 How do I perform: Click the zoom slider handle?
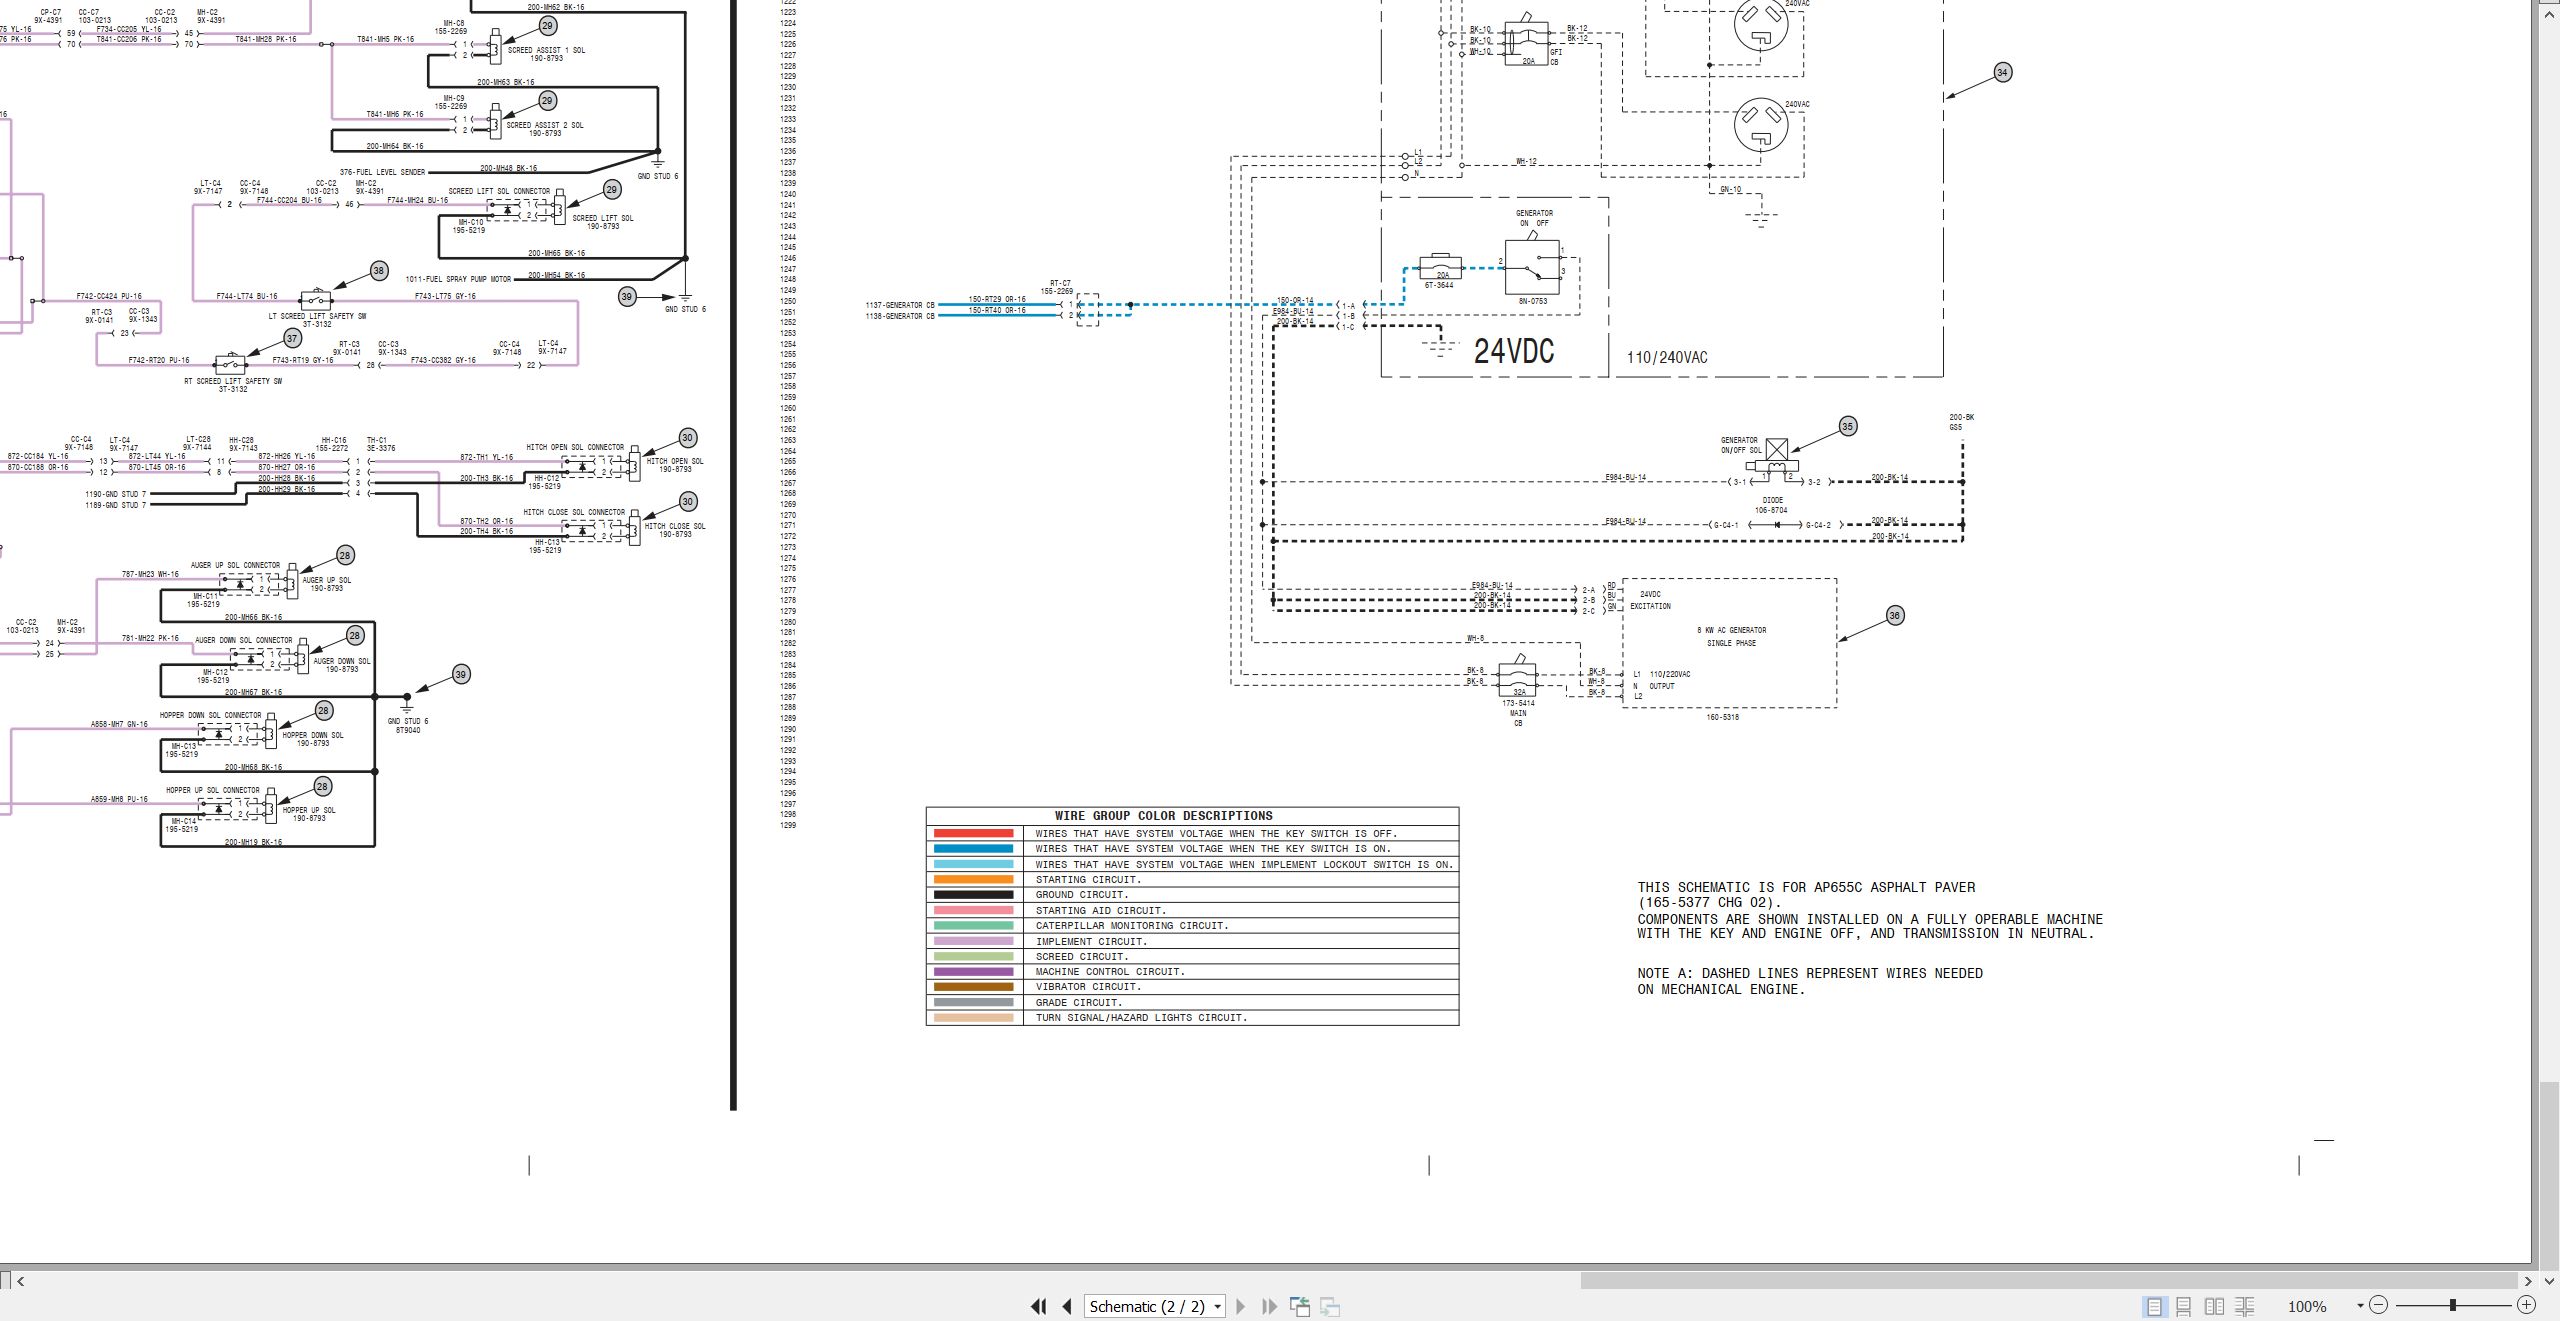click(x=2453, y=1305)
